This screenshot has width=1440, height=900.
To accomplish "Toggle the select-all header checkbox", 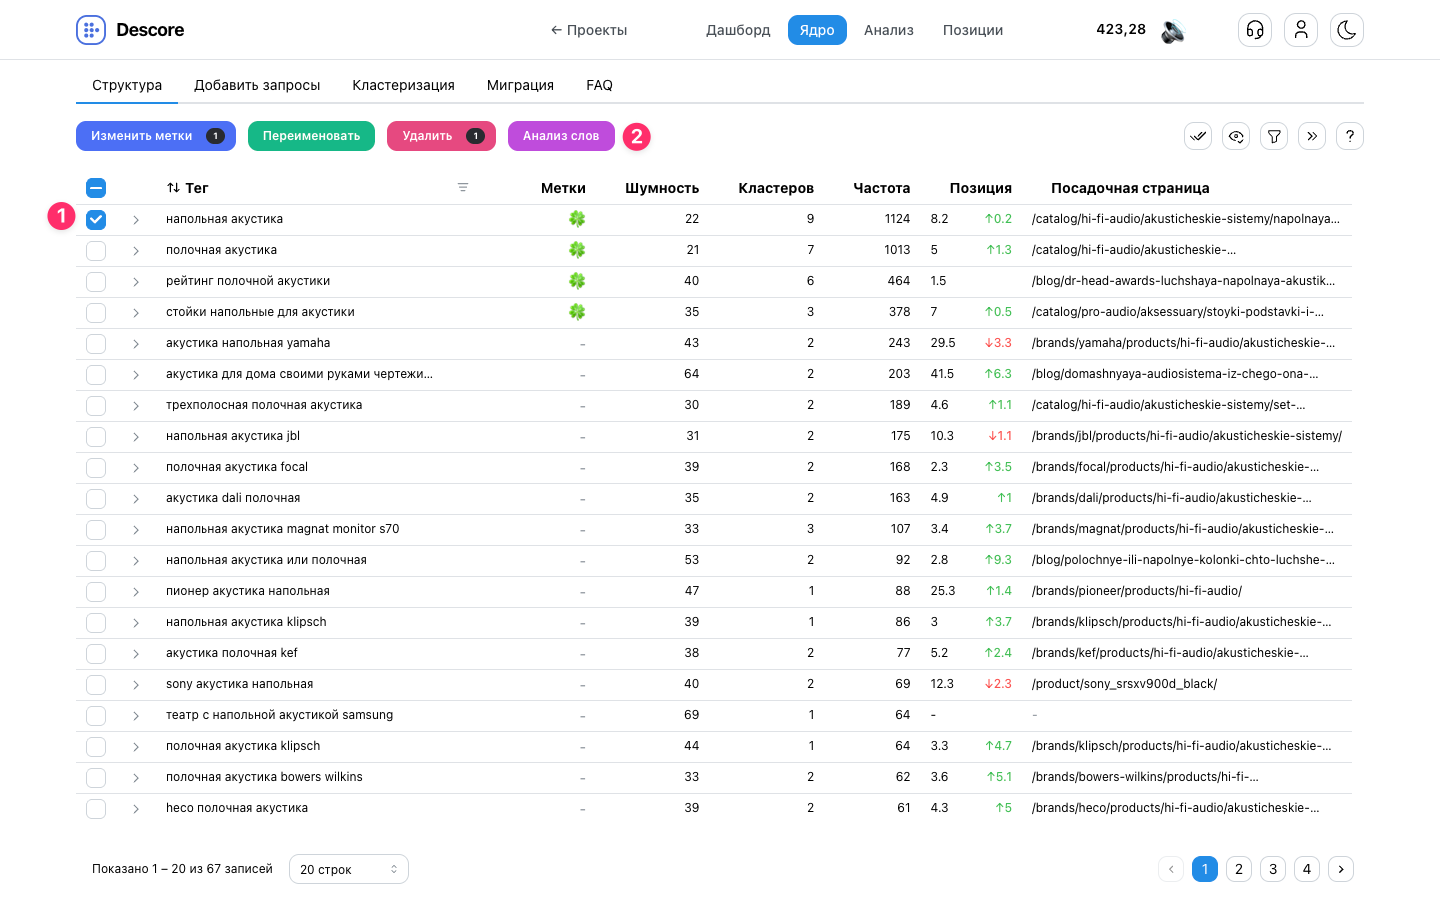I will pyautogui.click(x=96, y=188).
